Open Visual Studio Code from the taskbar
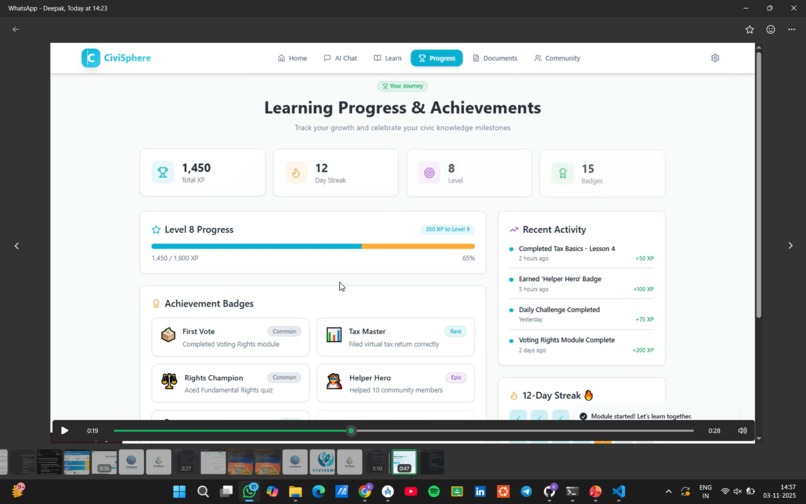Viewport: 806px width, 504px height. (x=618, y=491)
